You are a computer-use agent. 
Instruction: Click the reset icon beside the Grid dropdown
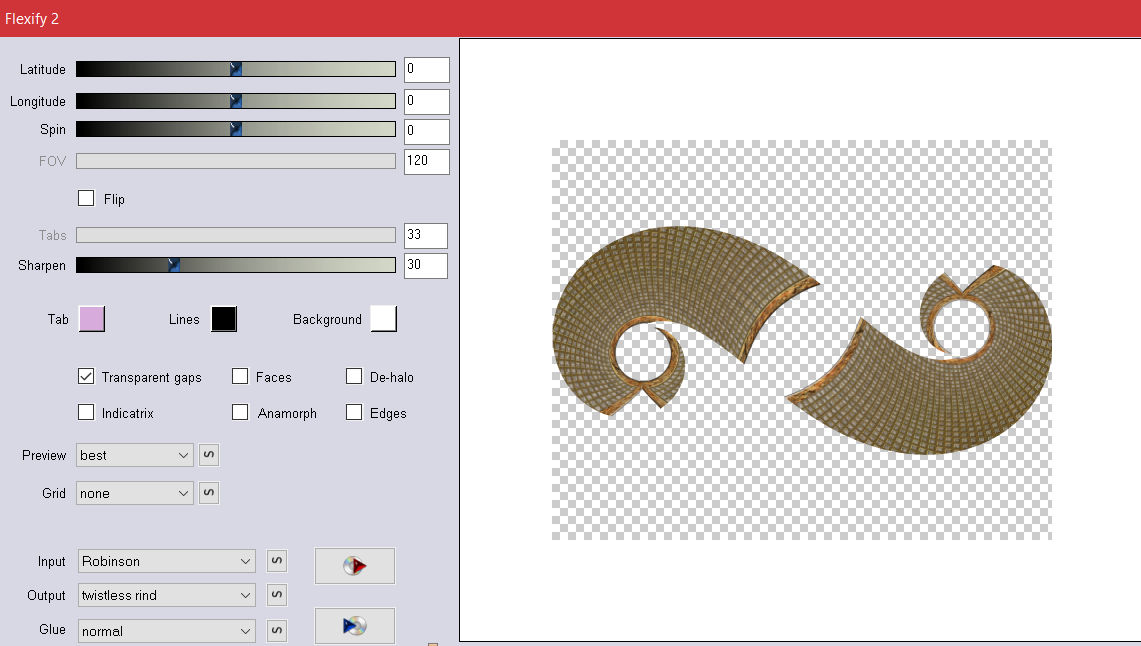click(209, 493)
